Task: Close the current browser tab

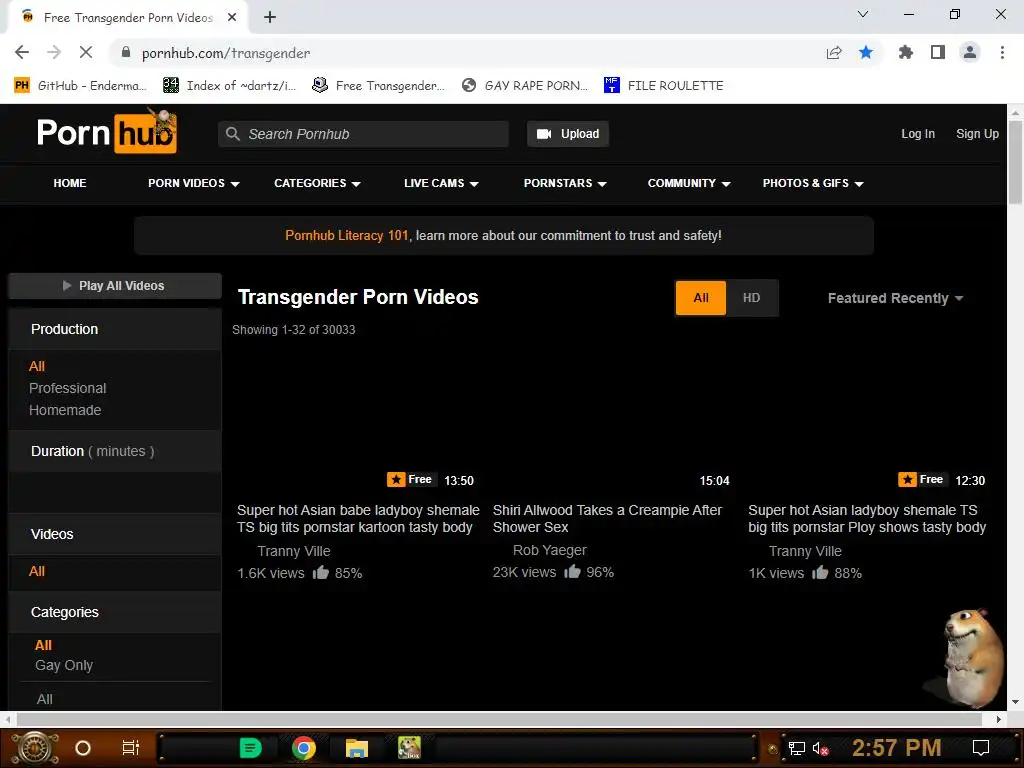Action: 232,17
